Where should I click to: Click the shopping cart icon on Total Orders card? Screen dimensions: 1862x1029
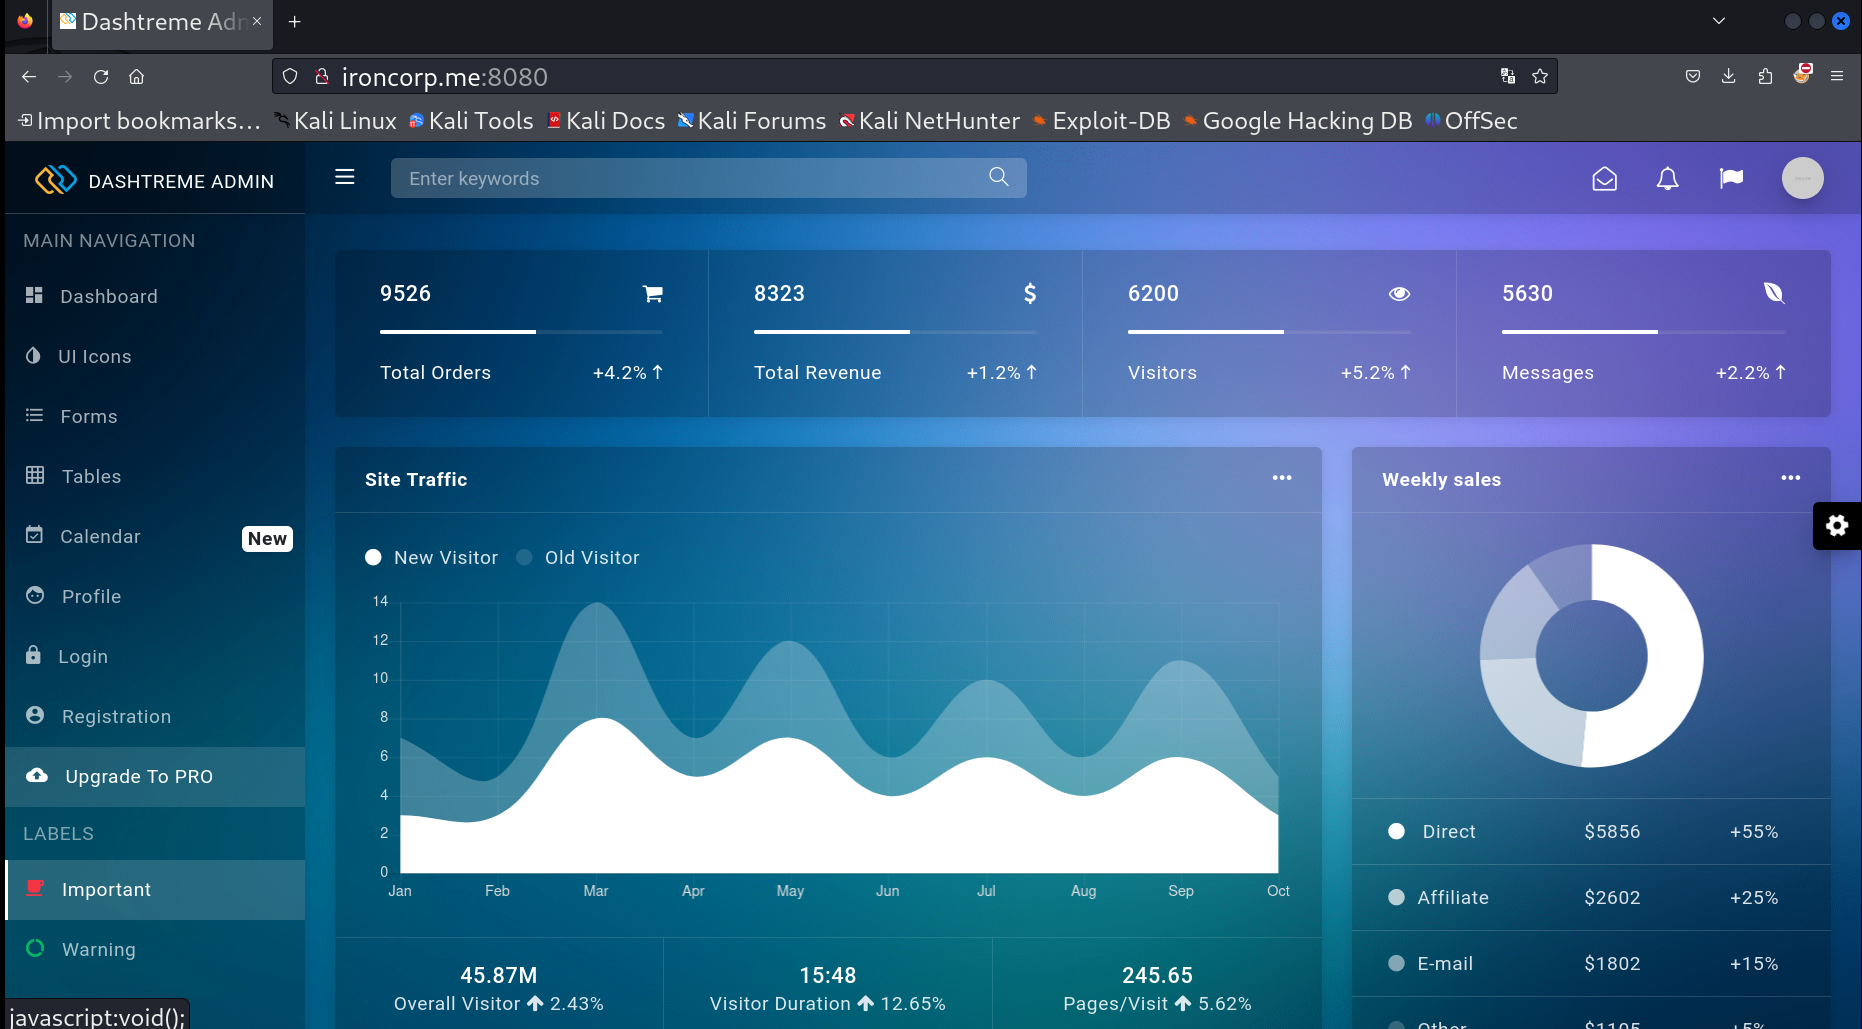coord(653,293)
